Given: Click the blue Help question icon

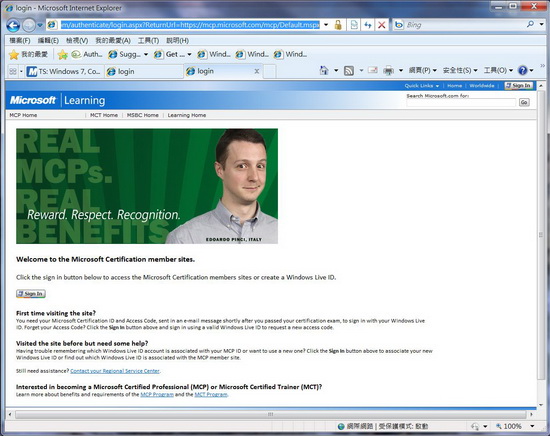Looking at the screenshot, I should coord(522,71).
